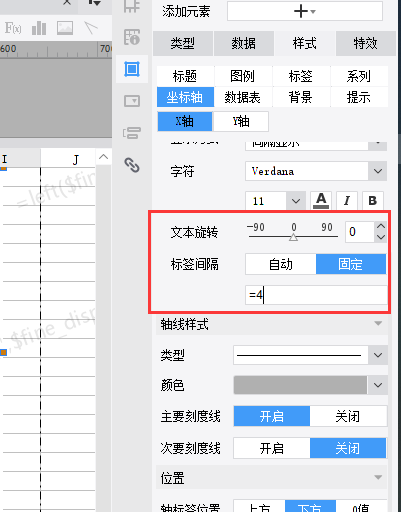Select the 坐标轴 style section
Viewport: 401px width, 512px height.
click(x=185, y=97)
